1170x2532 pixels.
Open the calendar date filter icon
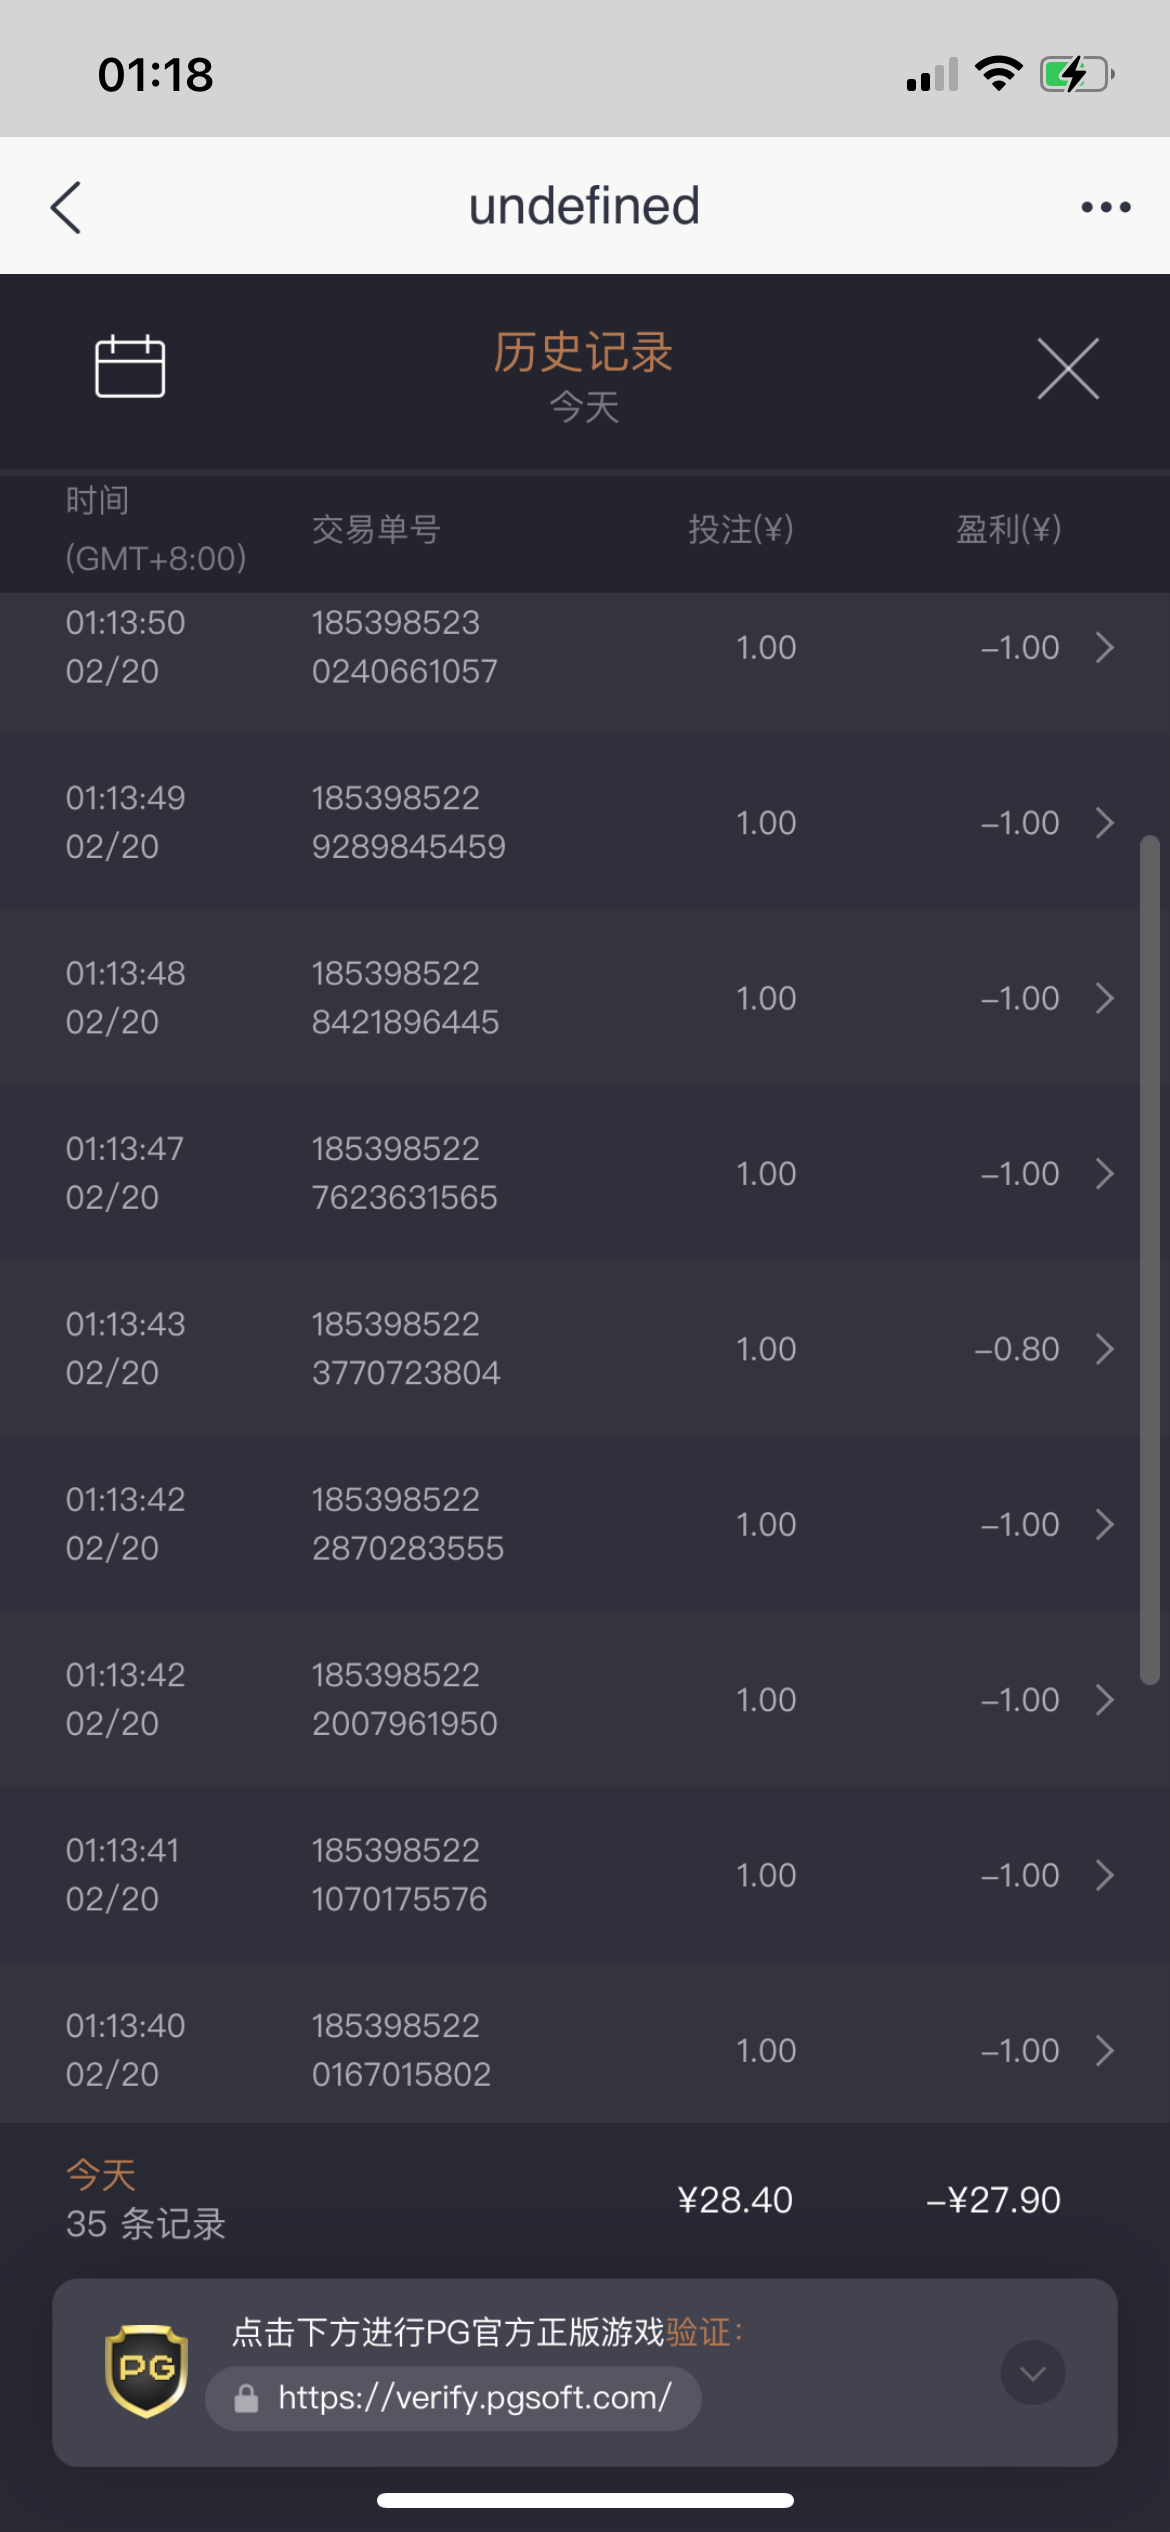(x=130, y=367)
